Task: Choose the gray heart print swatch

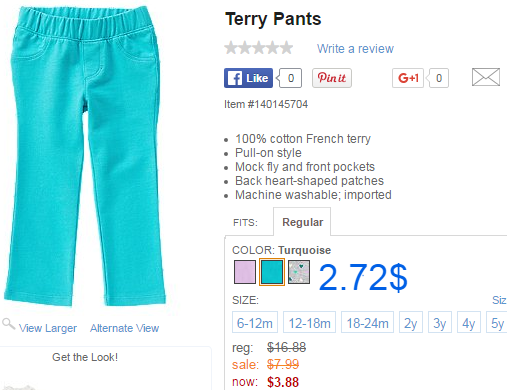Action: 299,272
